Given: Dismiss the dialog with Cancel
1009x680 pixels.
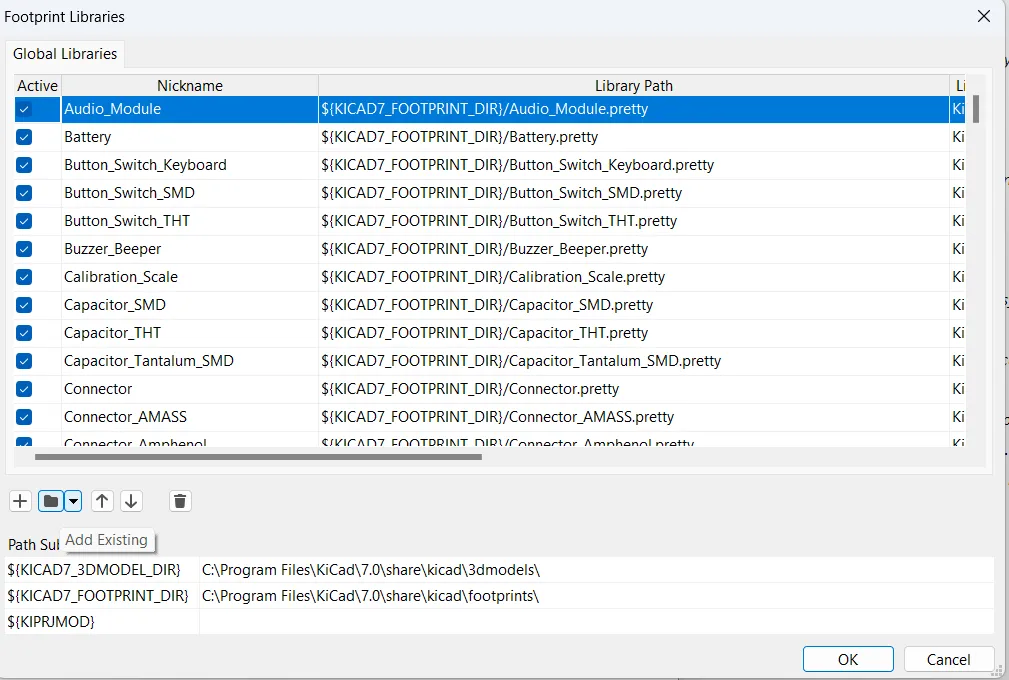Looking at the screenshot, I should coord(947,659).
